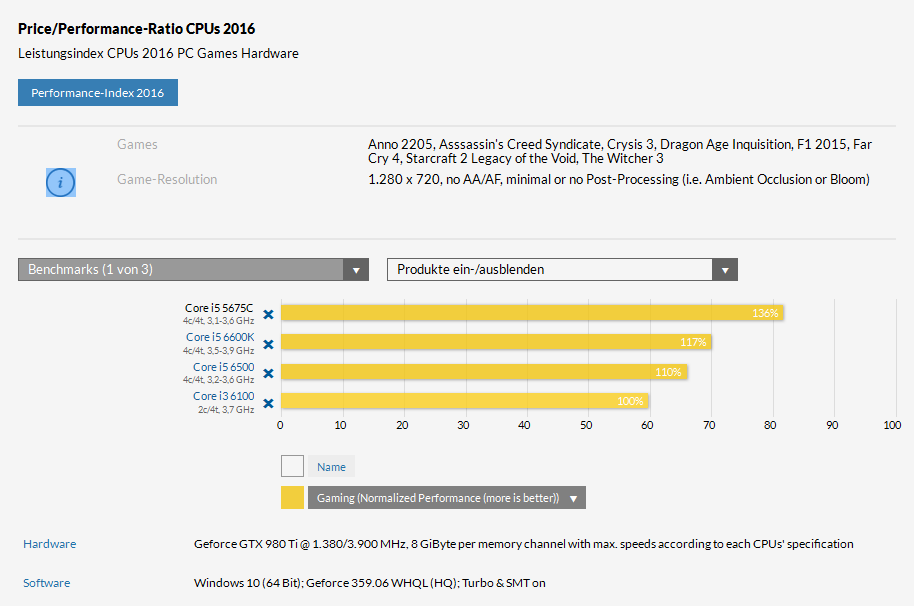This screenshot has width=915, height=606.
Task: Open the Produkte ein-/ausblenden dropdown
Action: [562, 270]
